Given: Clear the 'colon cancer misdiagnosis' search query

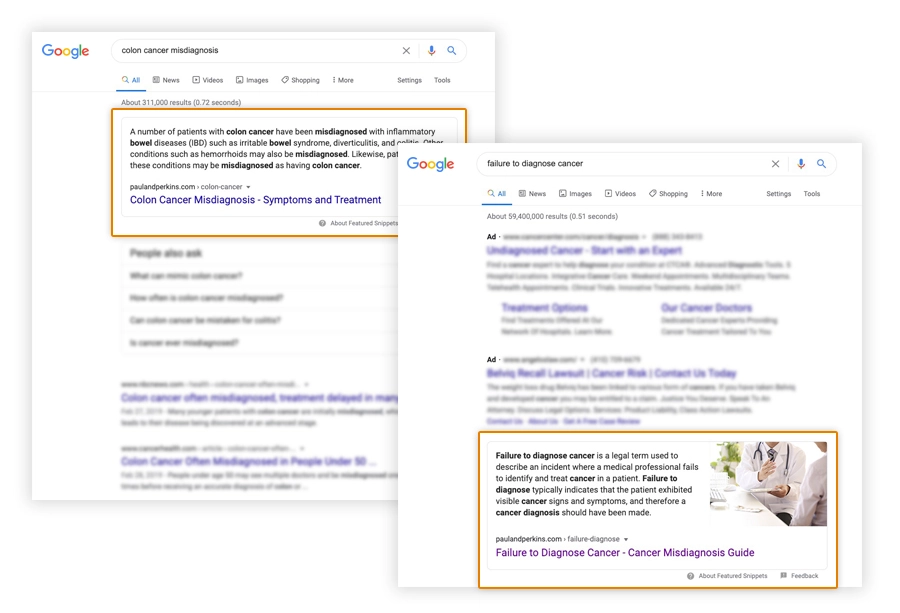Looking at the screenshot, I should [x=406, y=51].
